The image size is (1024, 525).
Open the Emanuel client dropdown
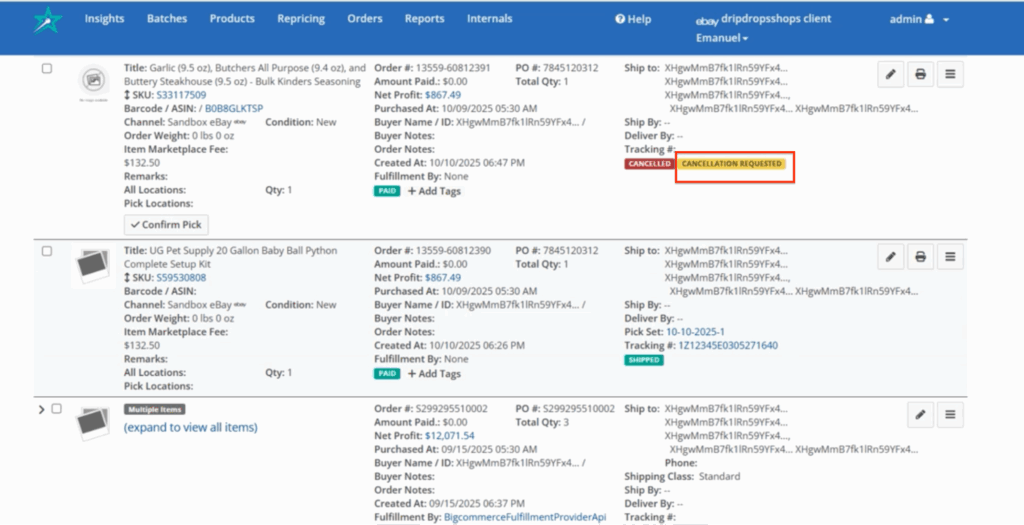click(721, 38)
